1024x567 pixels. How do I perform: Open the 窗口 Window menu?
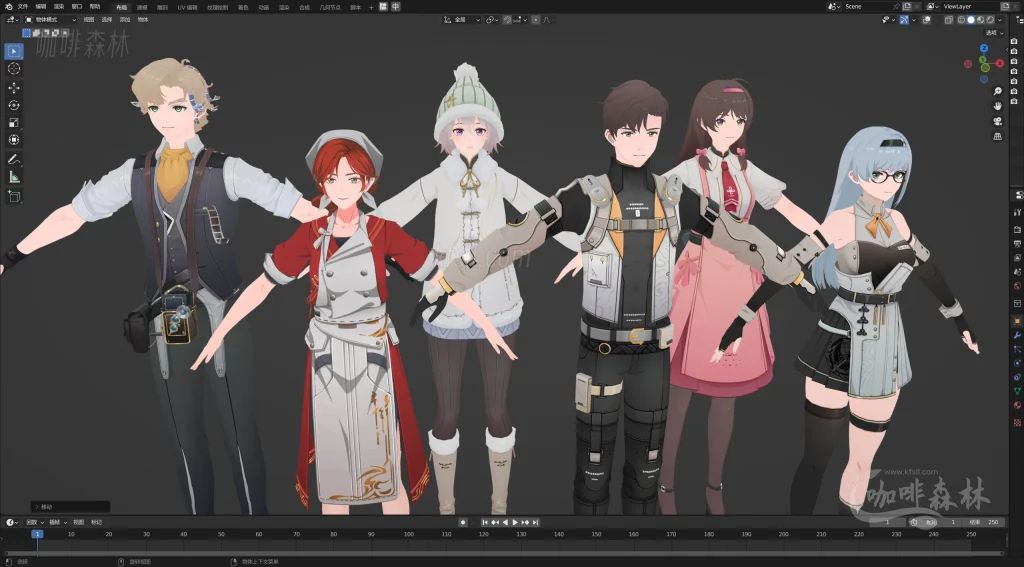click(x=77, y=7)
